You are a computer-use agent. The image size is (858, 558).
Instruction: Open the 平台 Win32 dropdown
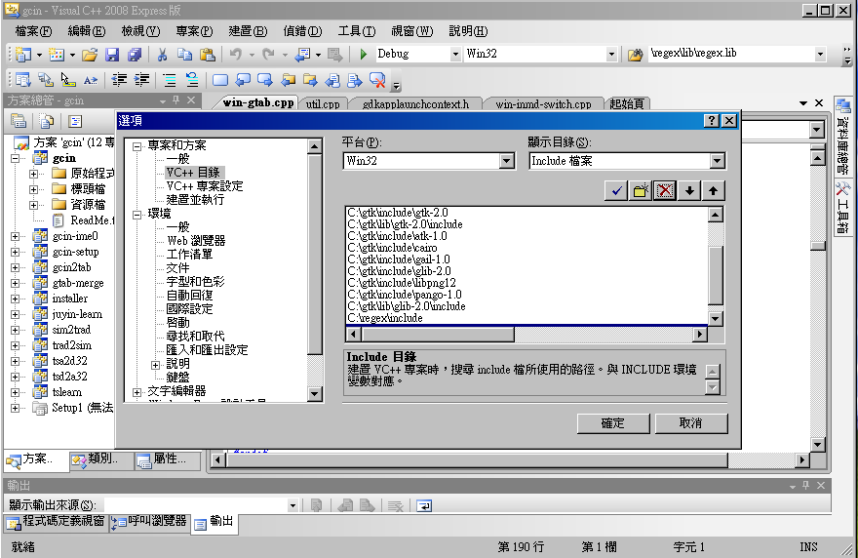click(506, 161)
